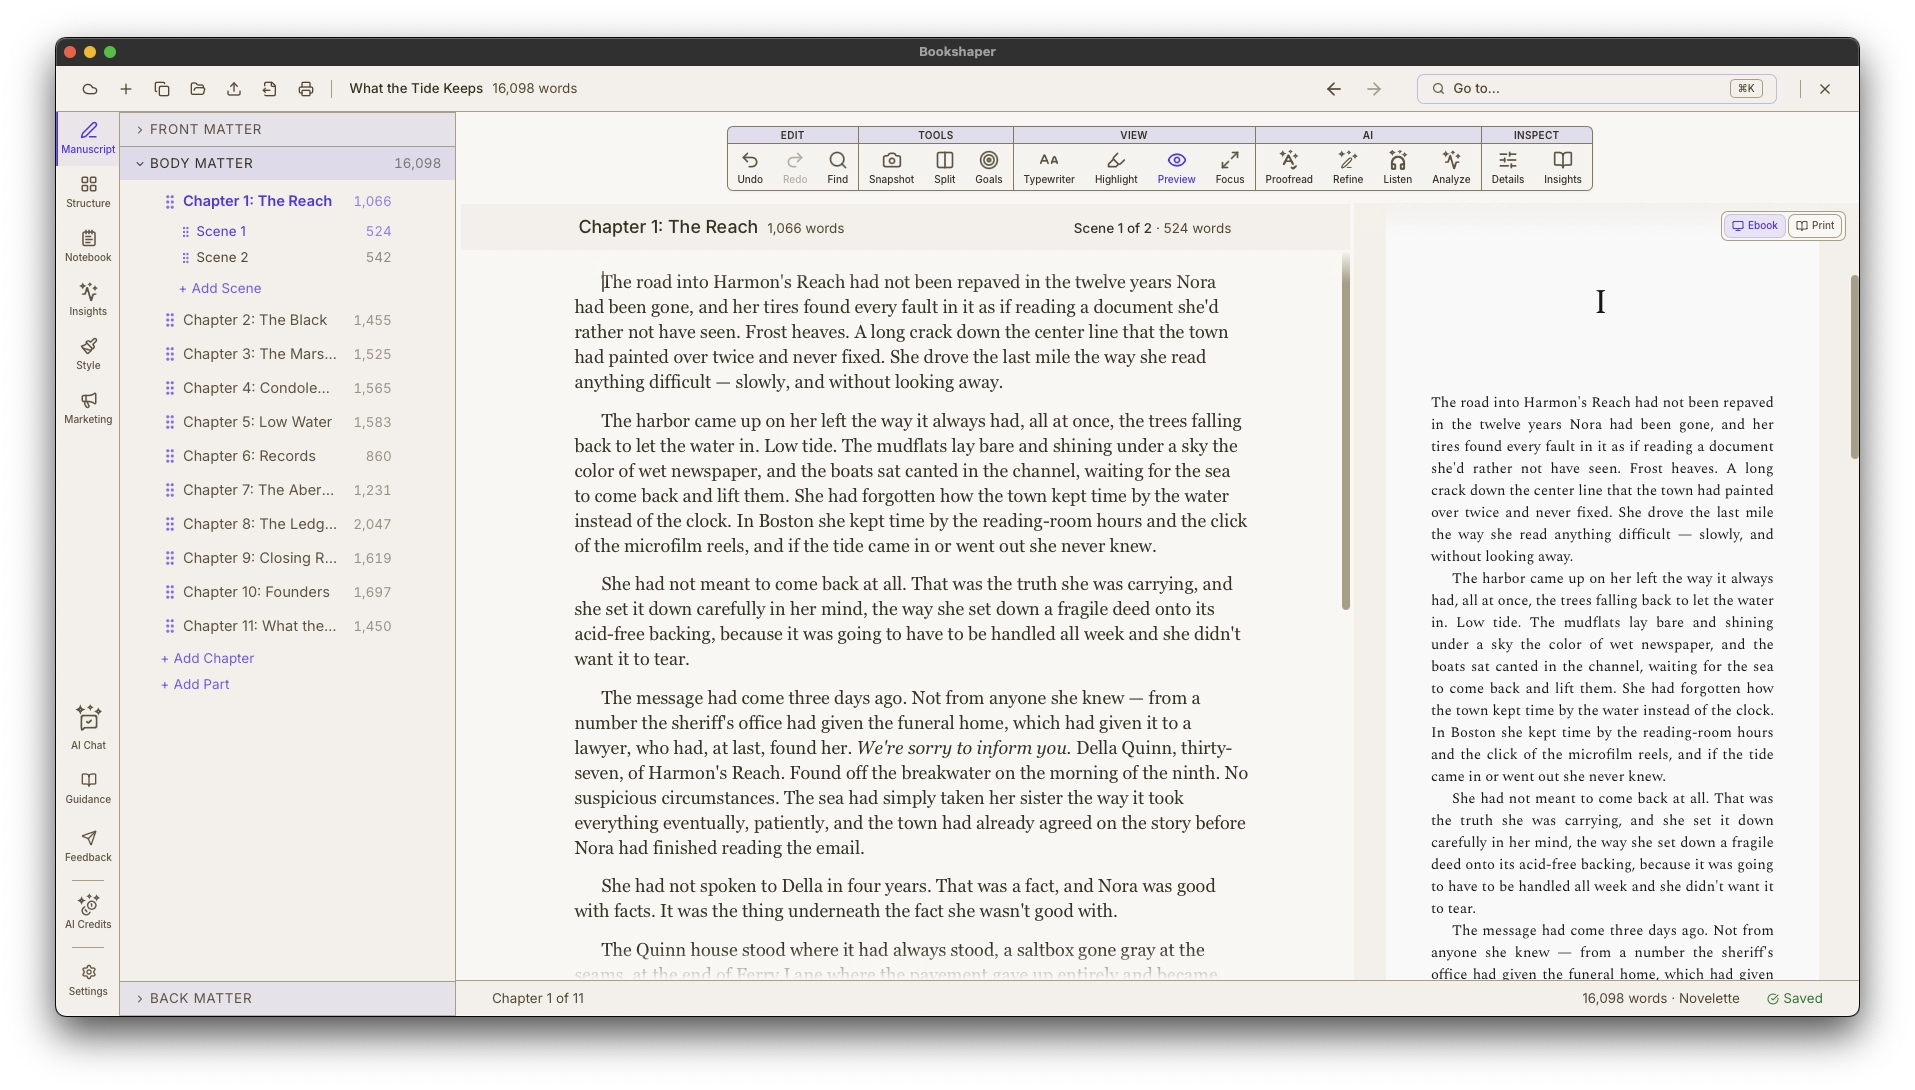1915x1090 pixels.
Task: Switch preview to Print mode
Action: point(1815,226)
